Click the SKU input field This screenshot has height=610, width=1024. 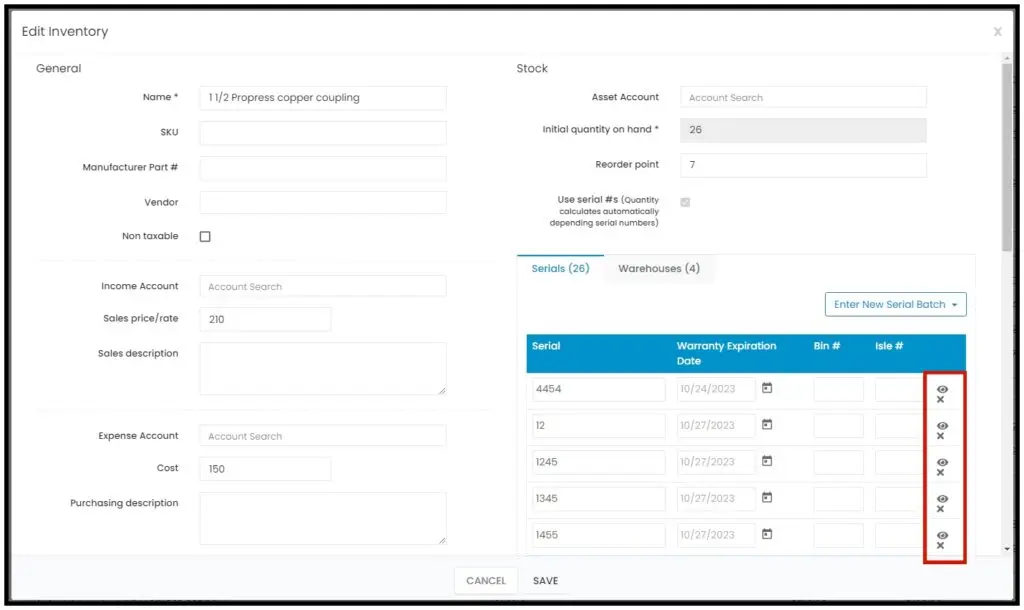pyautogui.click(x=323, y=133)
